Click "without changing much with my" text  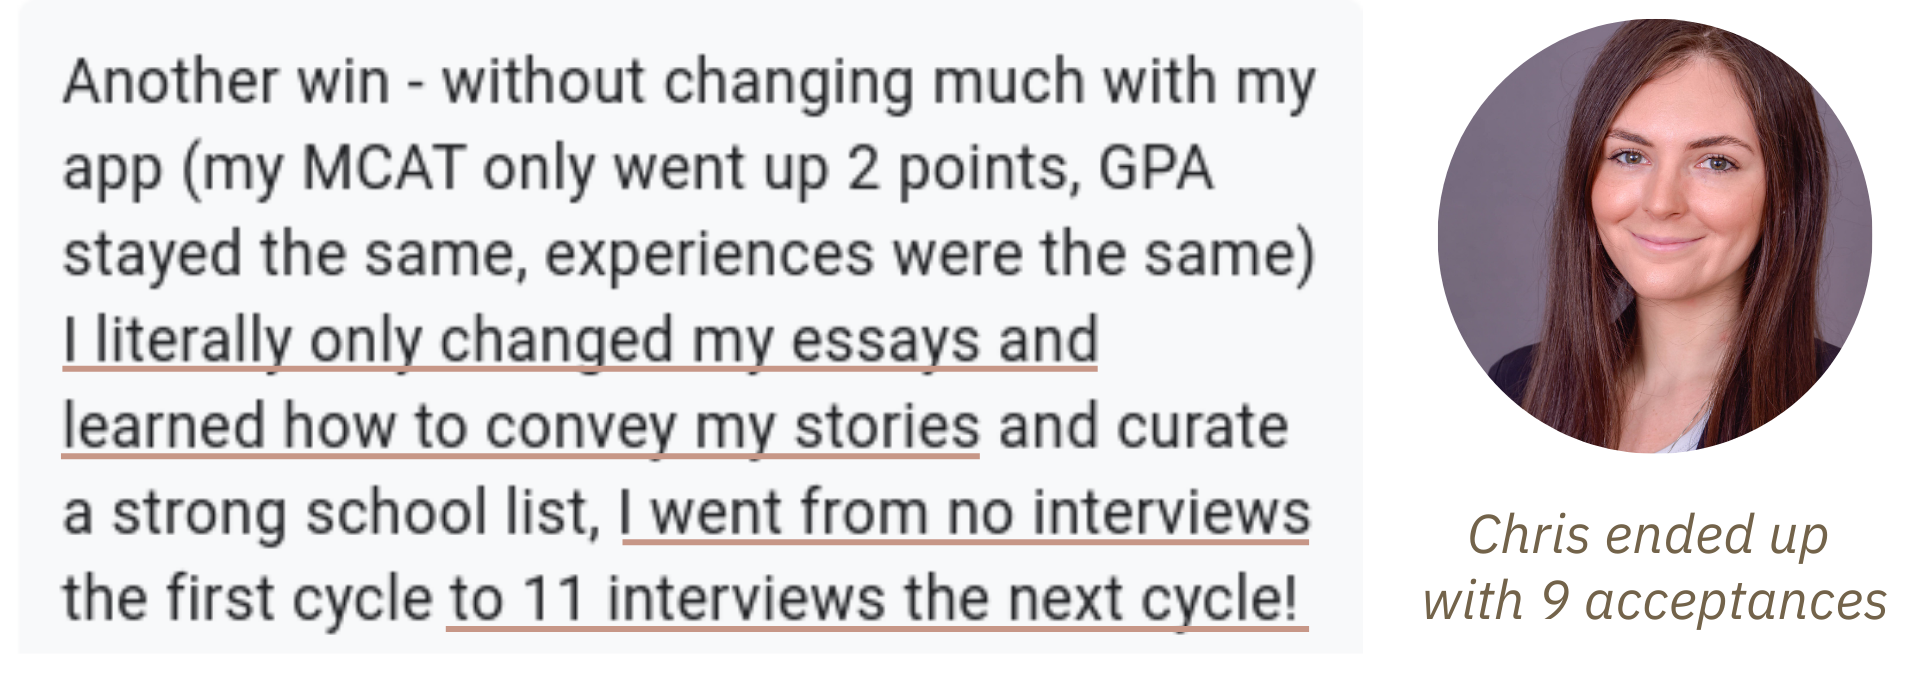click(x=879, y=84)
